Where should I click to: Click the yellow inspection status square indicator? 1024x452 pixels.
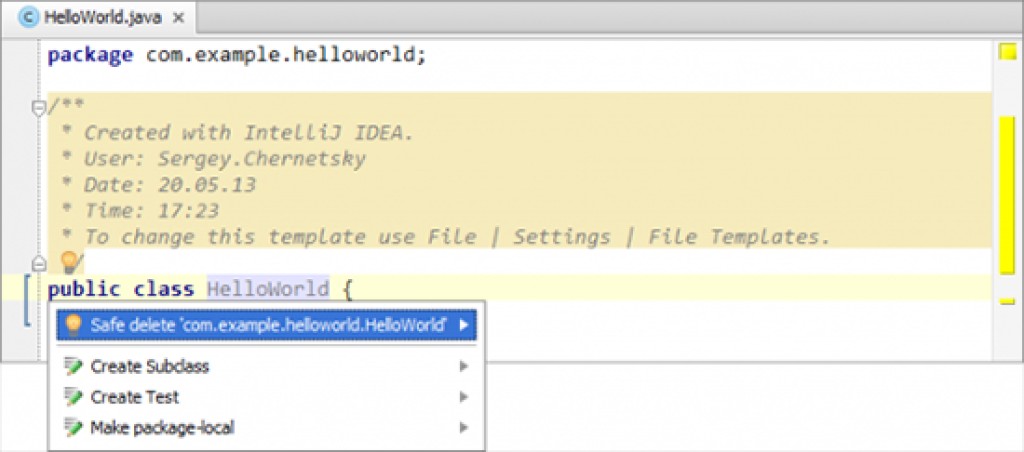[1008, 51]
